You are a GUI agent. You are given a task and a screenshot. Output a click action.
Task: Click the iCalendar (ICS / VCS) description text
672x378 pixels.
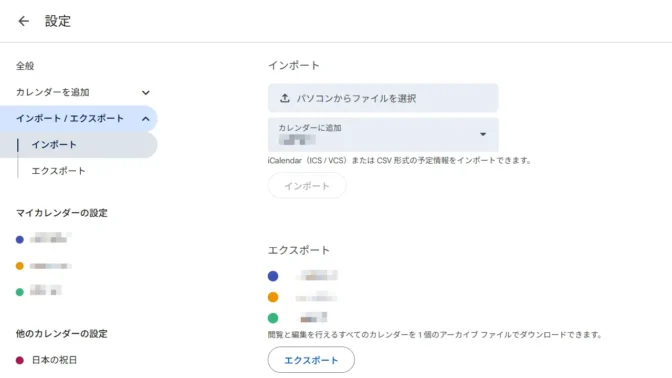point(399,161)
